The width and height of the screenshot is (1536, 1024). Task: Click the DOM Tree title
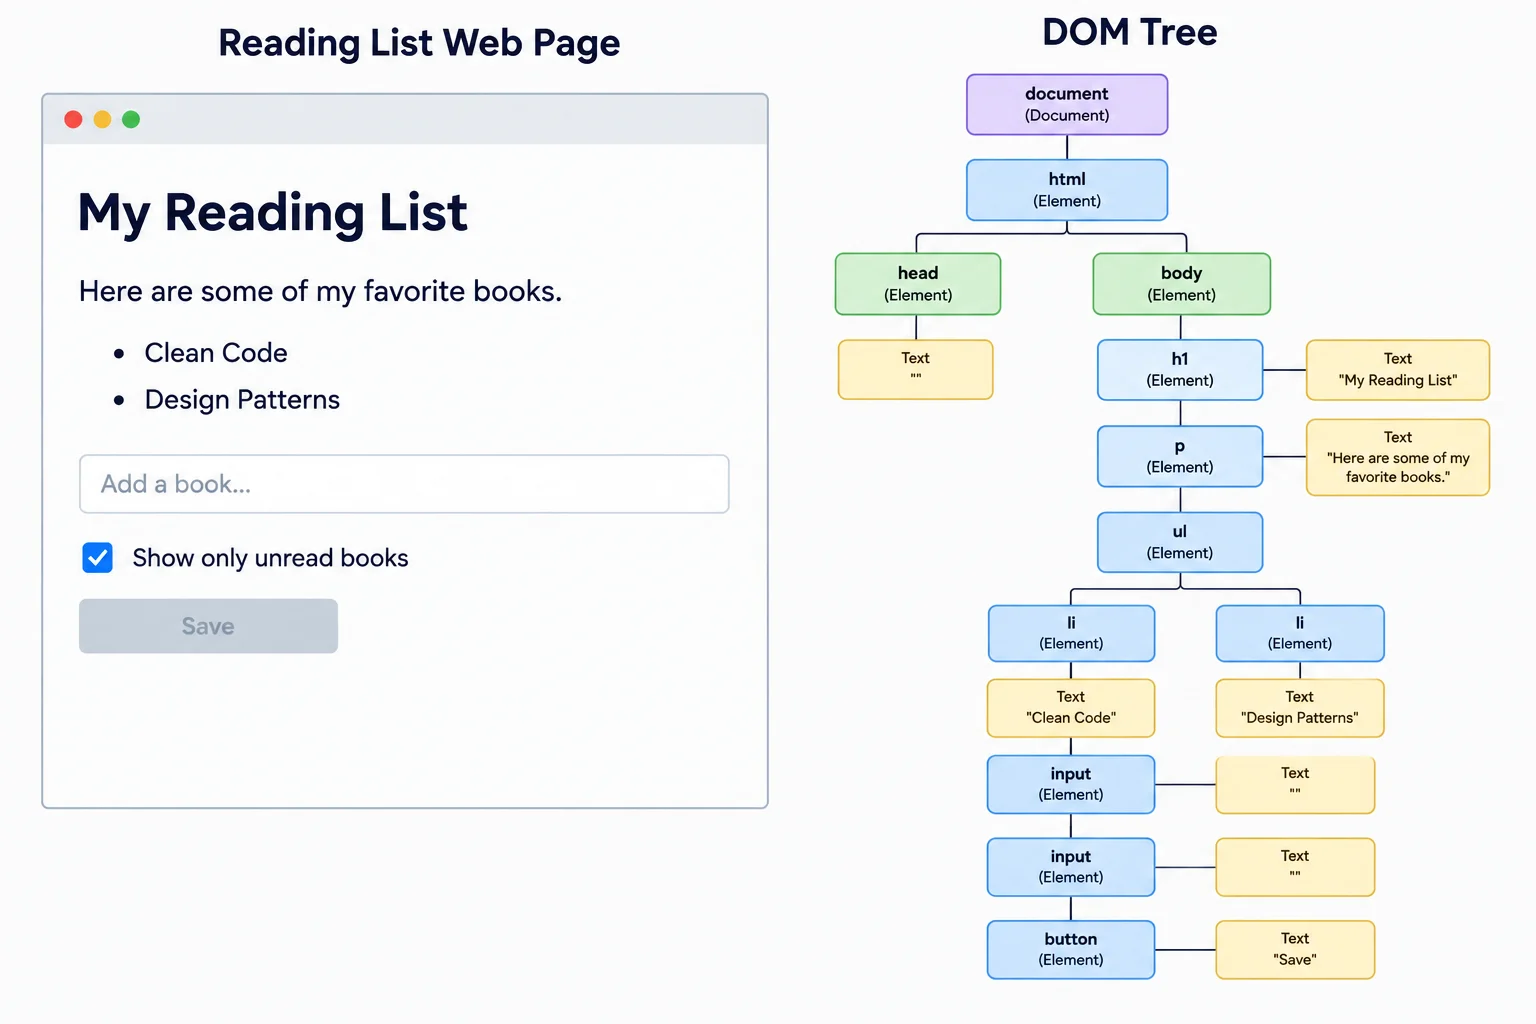1130,32
